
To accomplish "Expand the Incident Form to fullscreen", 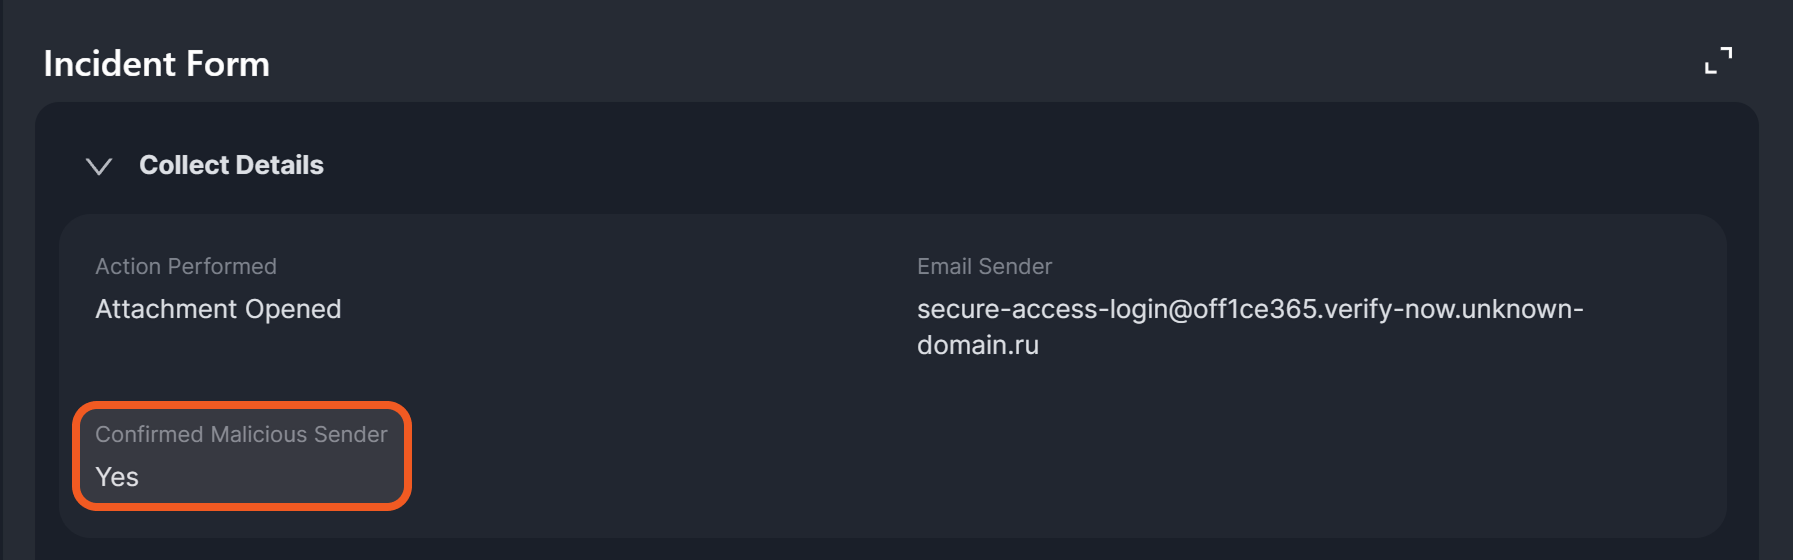I will click(x=1718, y=61).
